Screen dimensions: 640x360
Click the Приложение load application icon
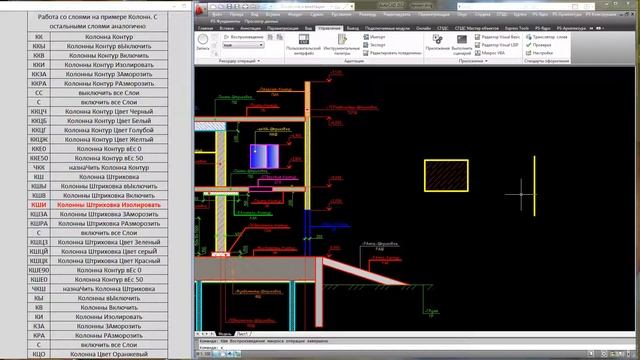click(x=438, y=42)
